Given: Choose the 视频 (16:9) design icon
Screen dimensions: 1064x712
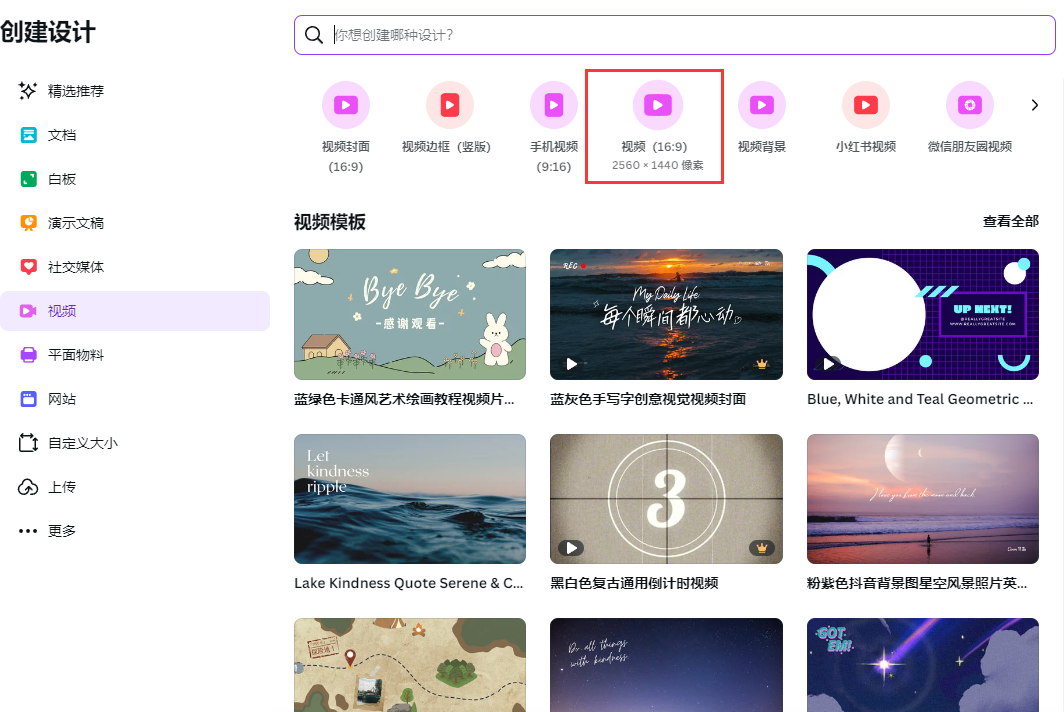Looking at the screenshot, I should (658, 105).
